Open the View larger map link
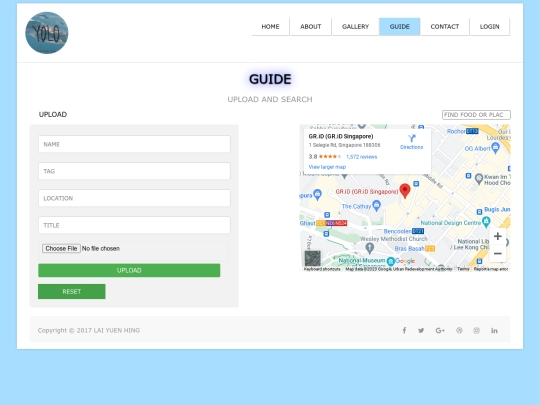The height and width of the screenshot is (405, 540). tap(327, 167)
